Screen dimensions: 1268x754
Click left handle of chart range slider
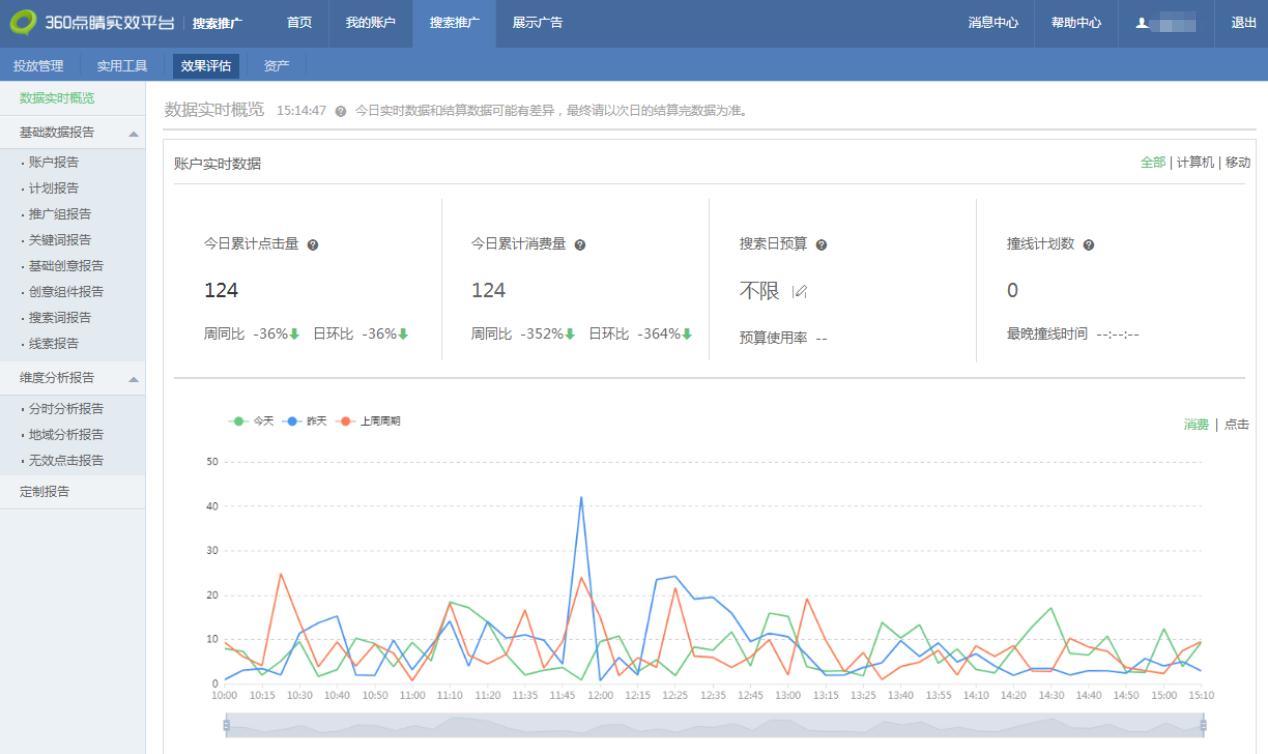pyautogui.click(x=226, y=726)
